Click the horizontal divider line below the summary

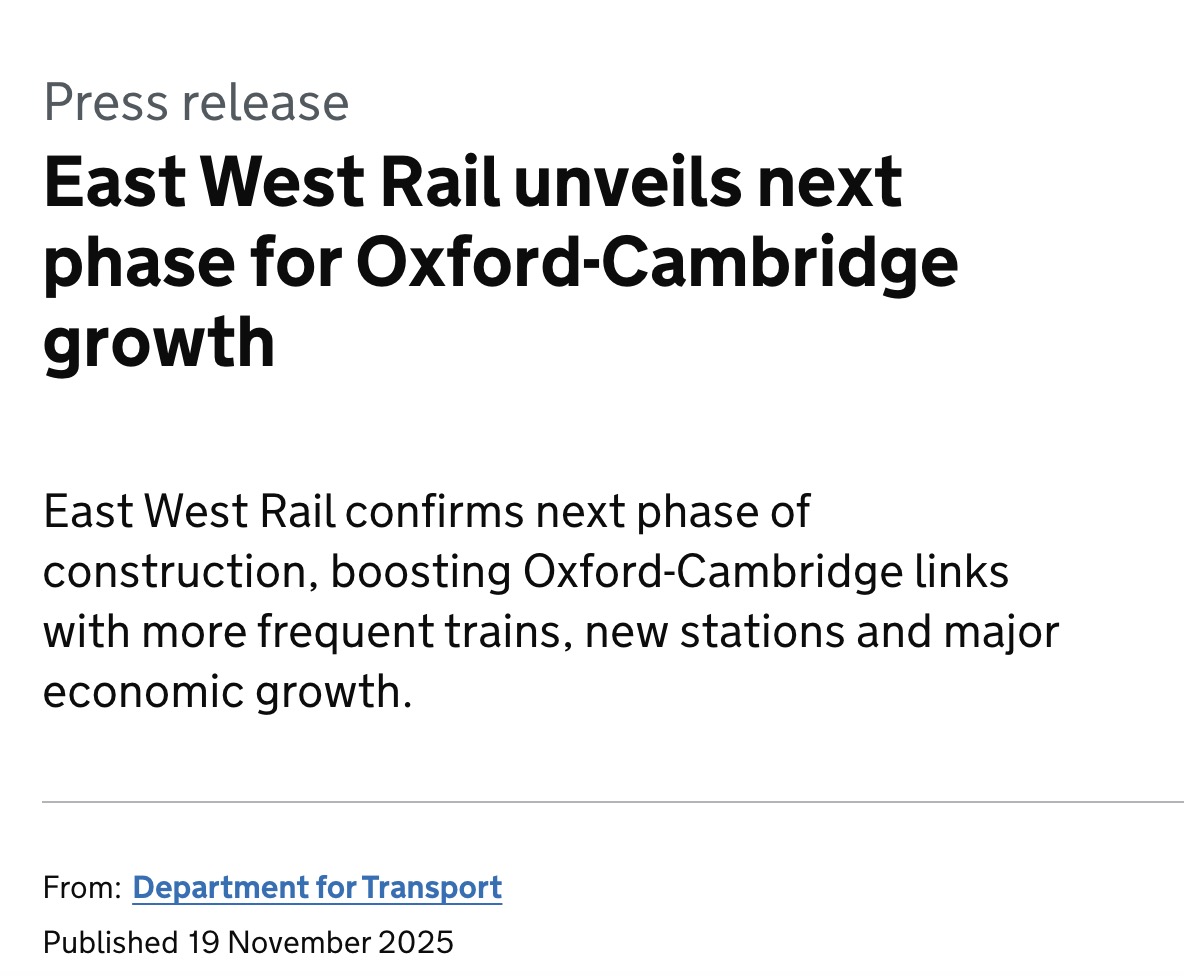[612, 802]
